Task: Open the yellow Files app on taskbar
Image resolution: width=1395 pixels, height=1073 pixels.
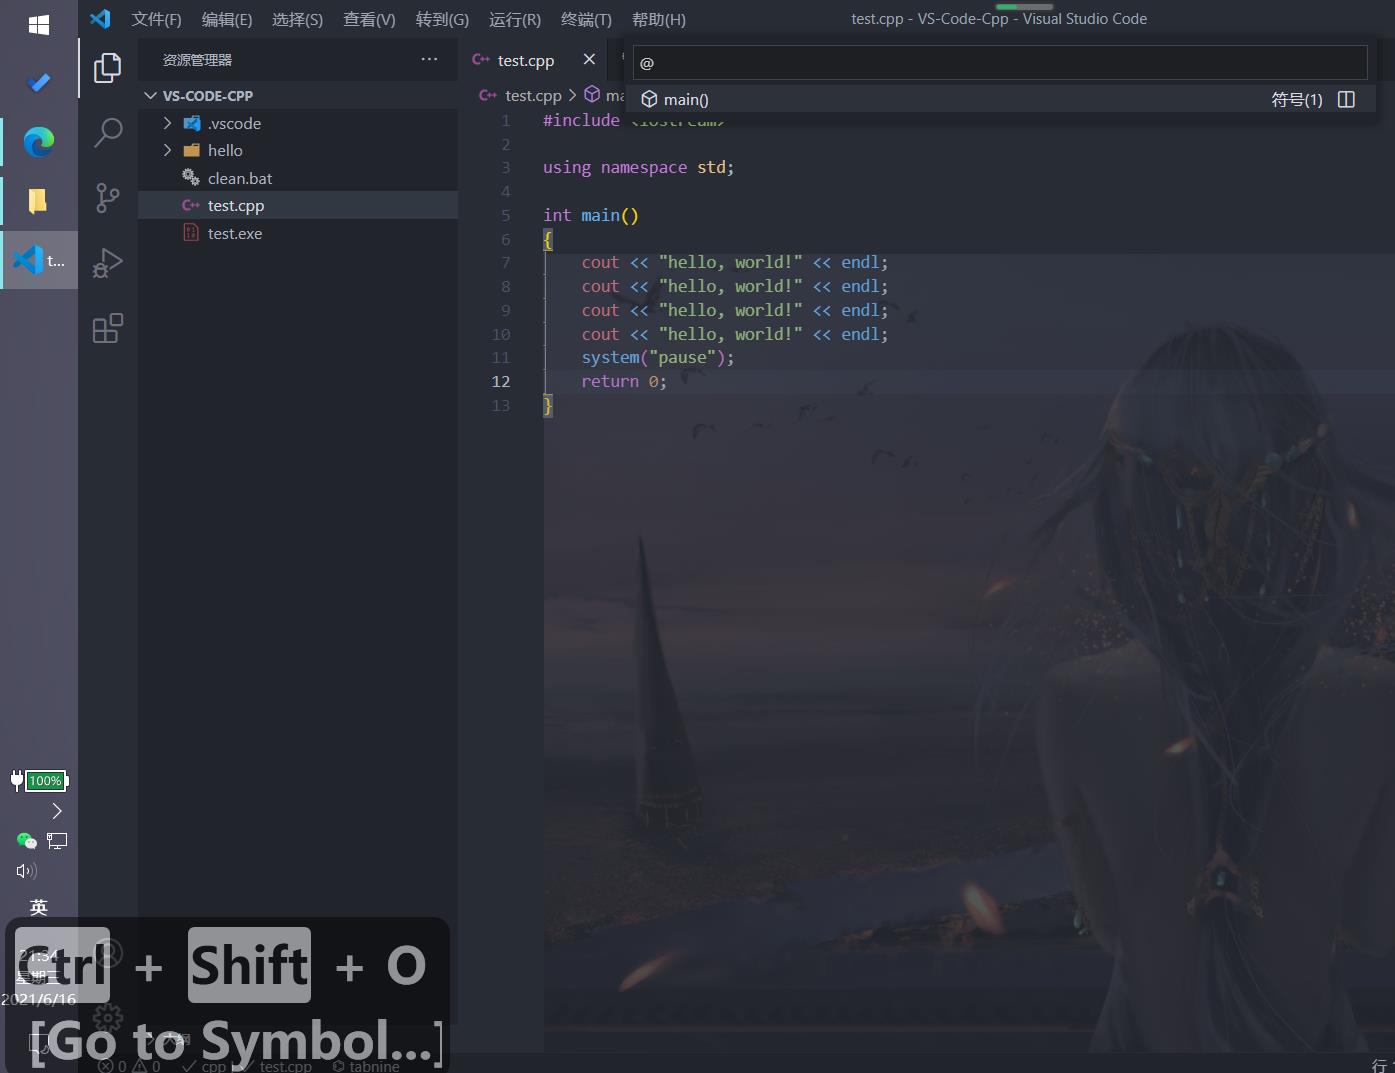Action: (x=38, y=201)
